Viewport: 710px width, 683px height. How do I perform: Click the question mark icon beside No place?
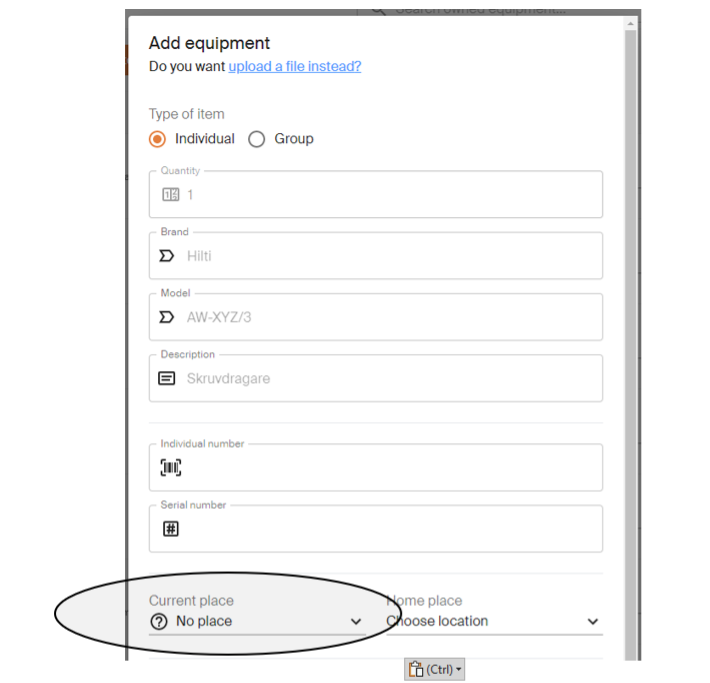point(159,621)
